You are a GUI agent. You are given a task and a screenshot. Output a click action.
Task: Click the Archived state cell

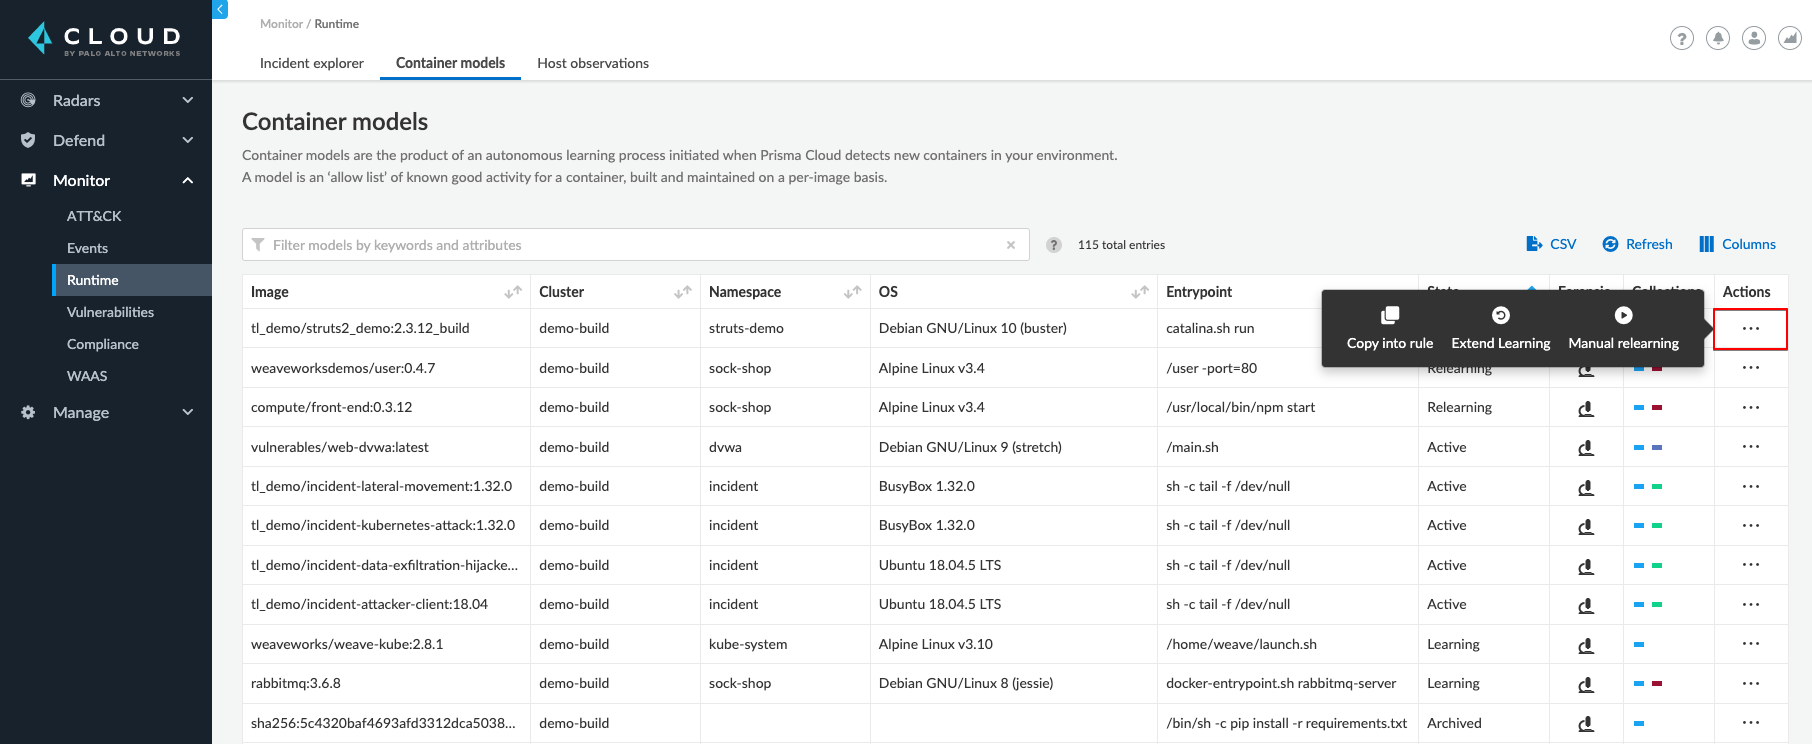1484,723
